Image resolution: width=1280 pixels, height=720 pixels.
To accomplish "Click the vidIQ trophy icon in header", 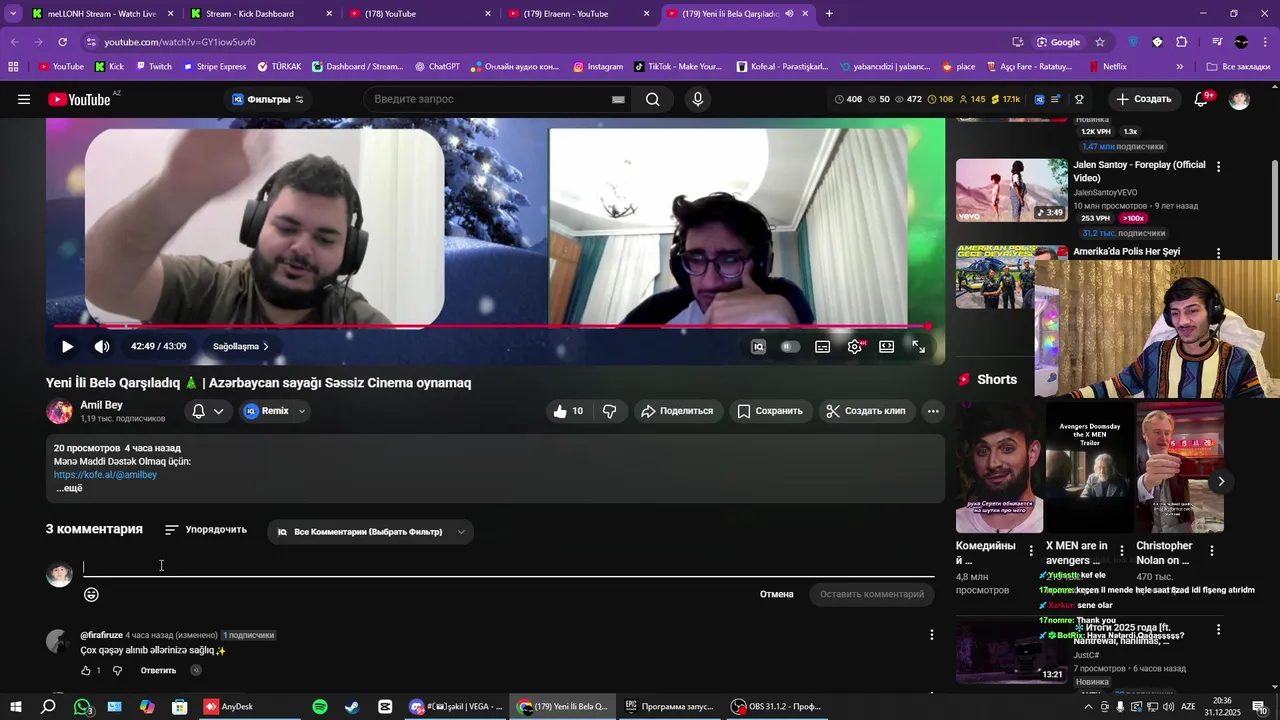I will pyautogui.click(x=1079, y=99).
